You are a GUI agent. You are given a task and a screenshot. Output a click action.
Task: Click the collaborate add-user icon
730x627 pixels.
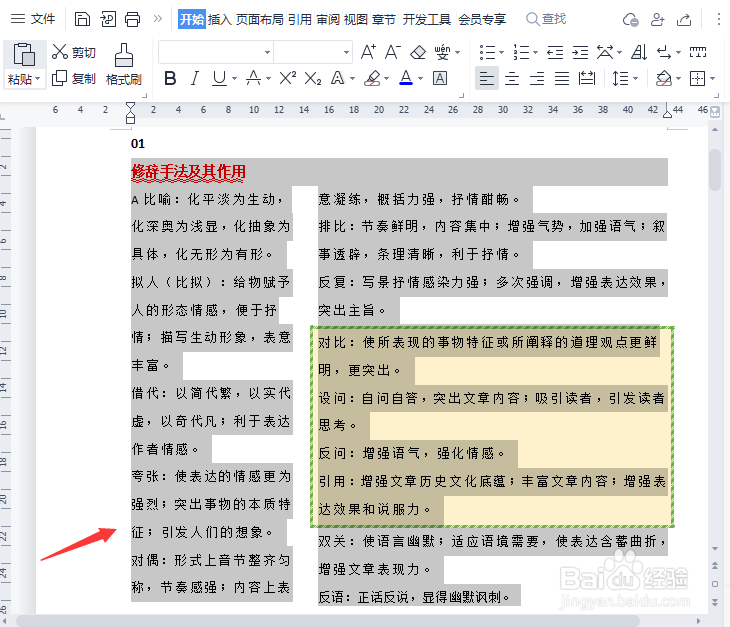657,20
